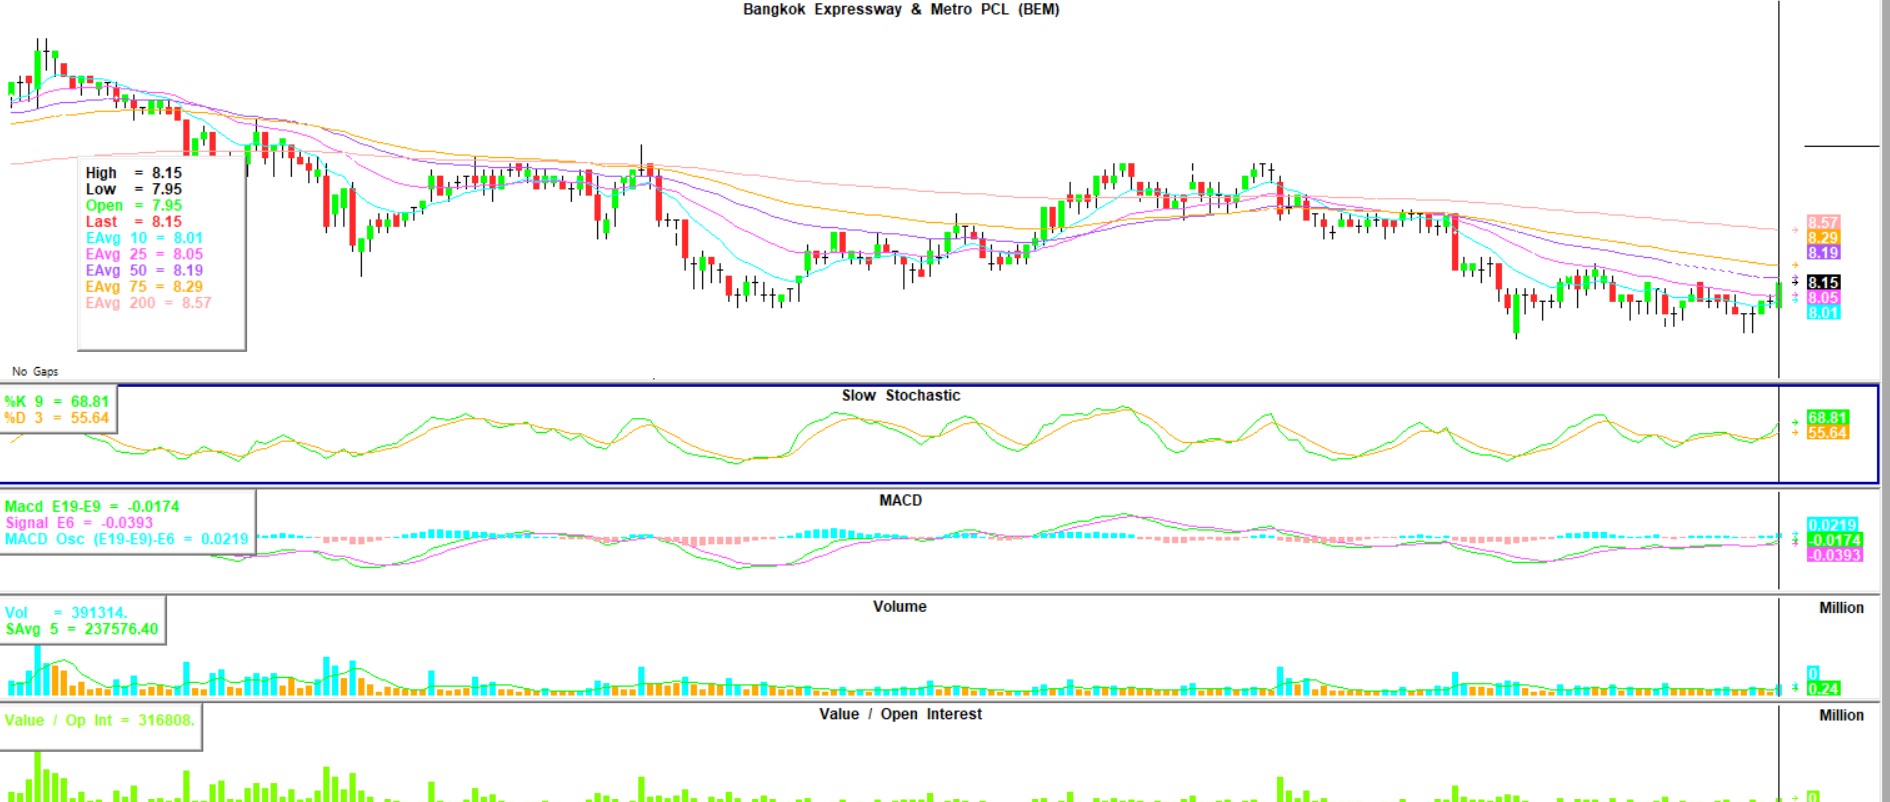Click the EAvg 75 = 8.29 legend entry
This screenshot has height=802, width=1890.
coord(144,286)
